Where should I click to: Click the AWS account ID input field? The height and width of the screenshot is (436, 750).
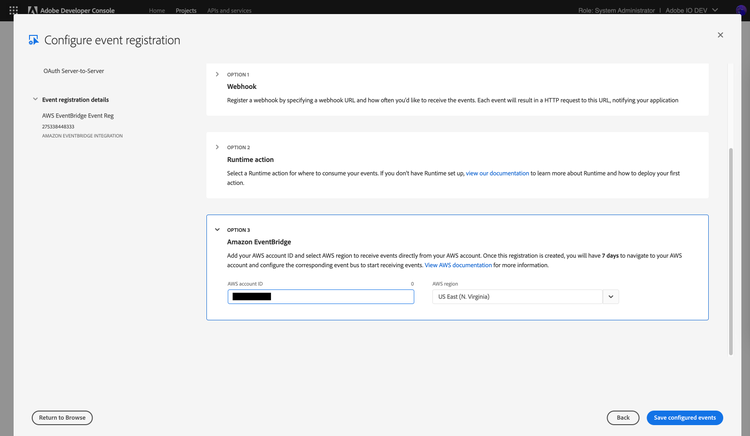point(321,296)
